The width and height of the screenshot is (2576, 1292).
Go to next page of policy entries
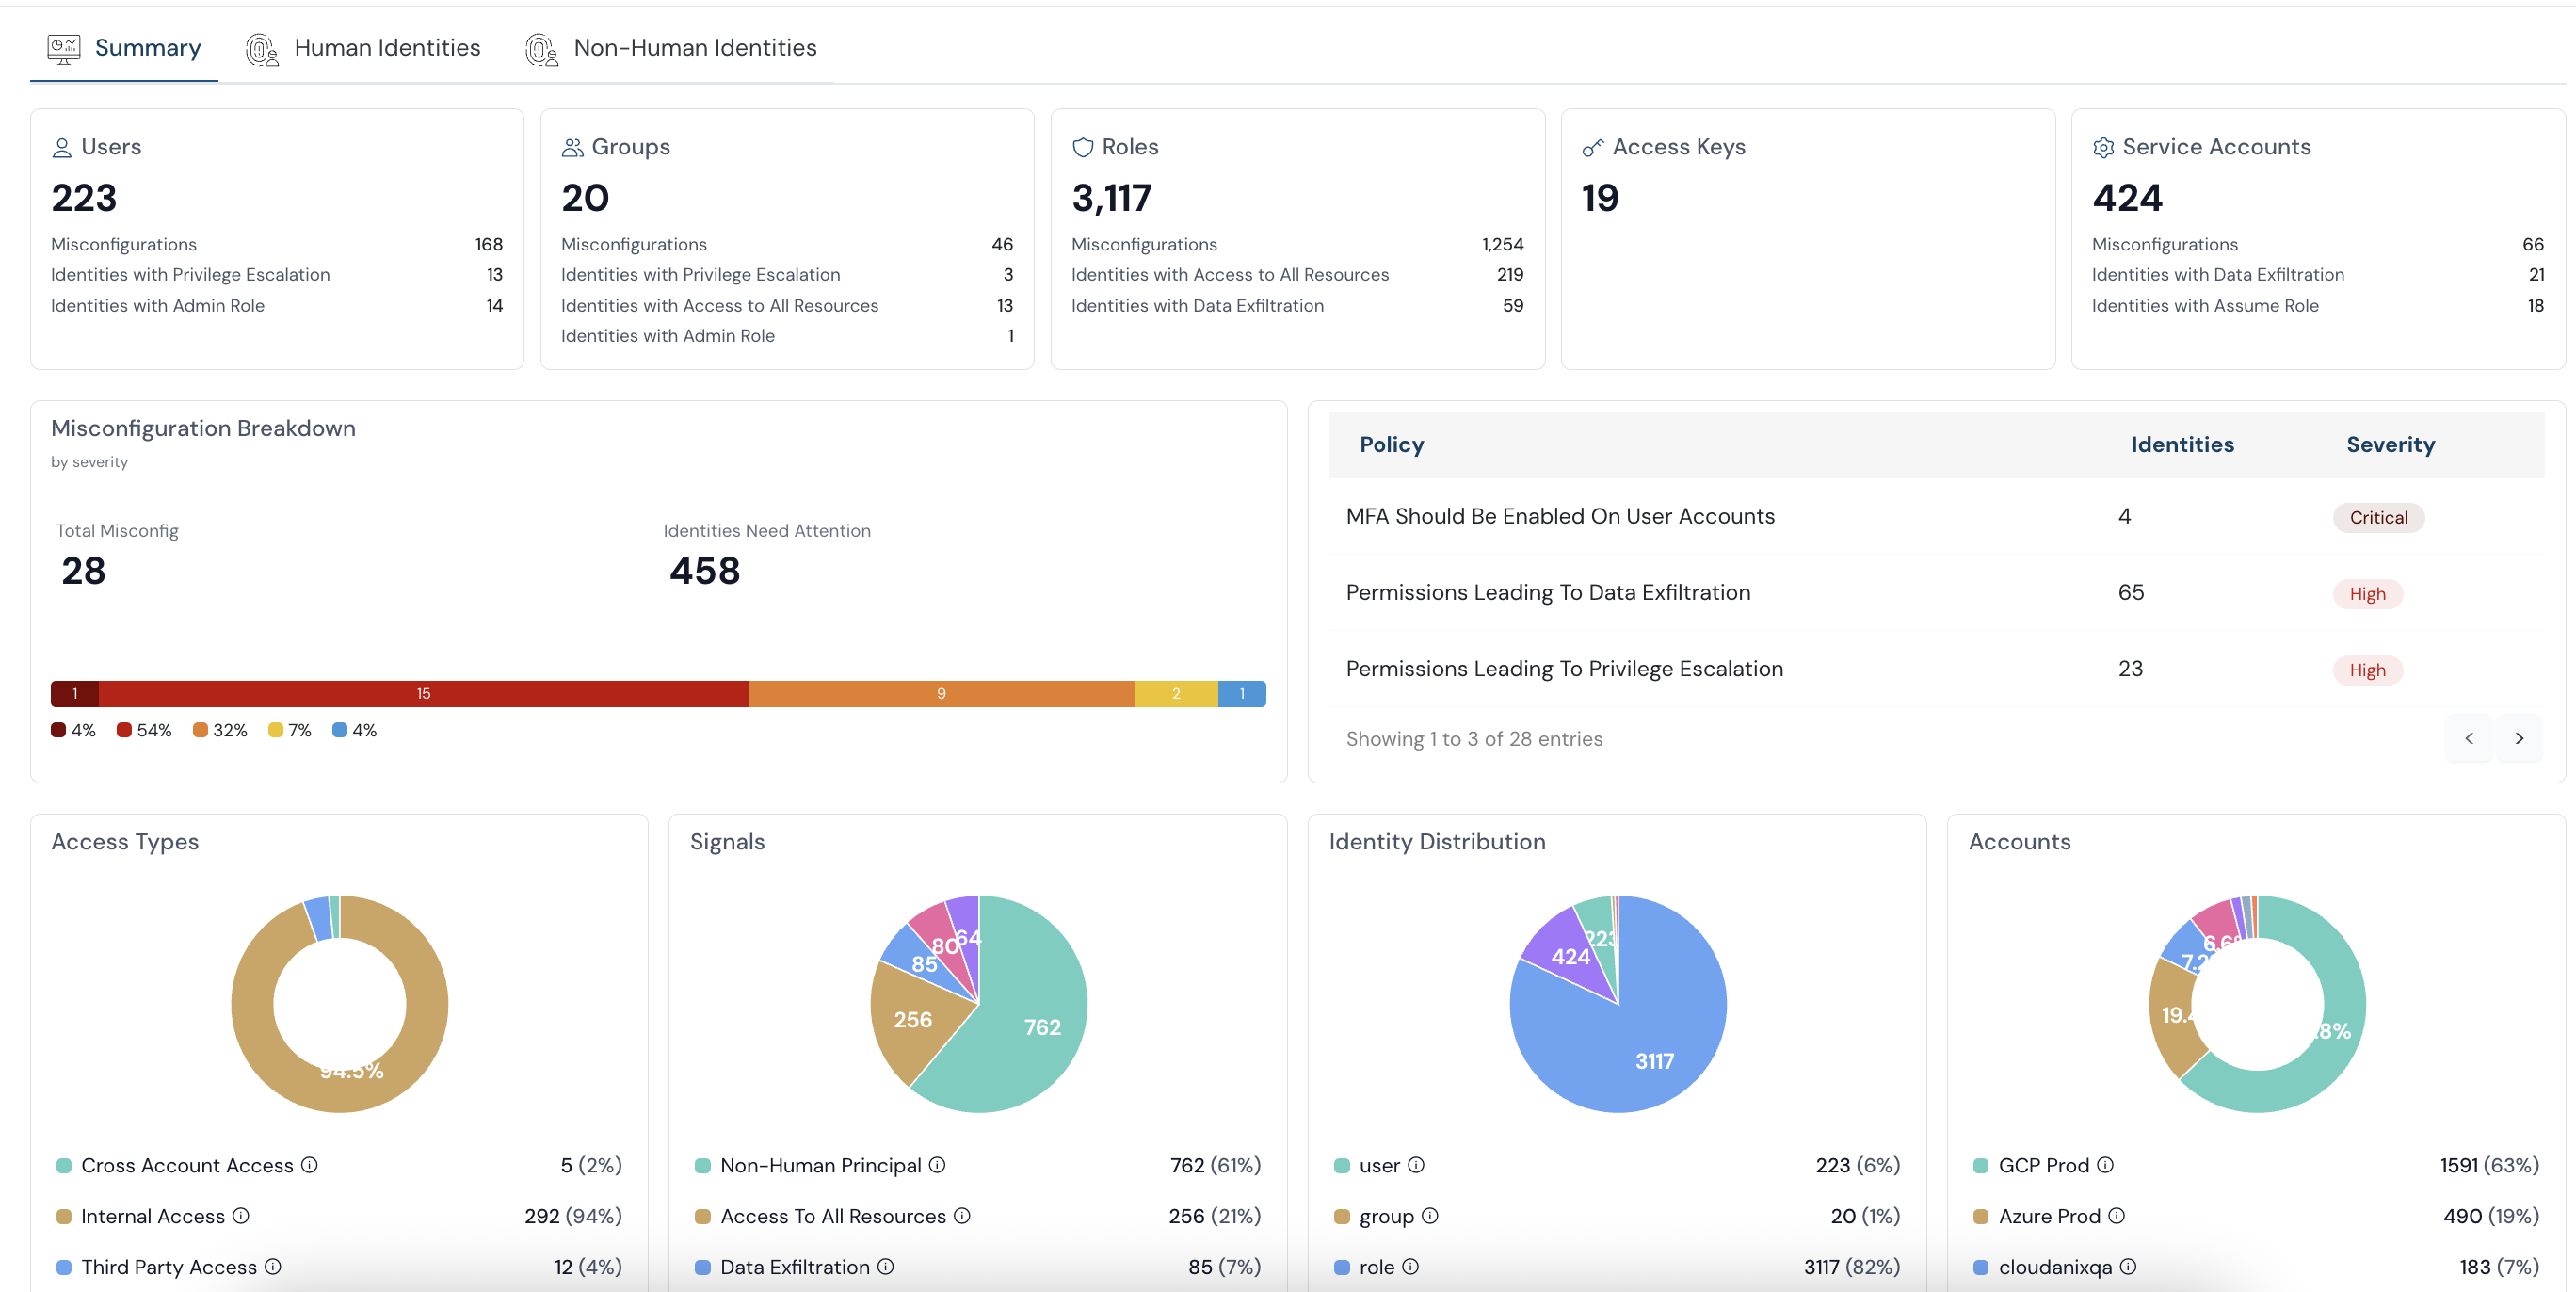click(x=2519, y=738)
